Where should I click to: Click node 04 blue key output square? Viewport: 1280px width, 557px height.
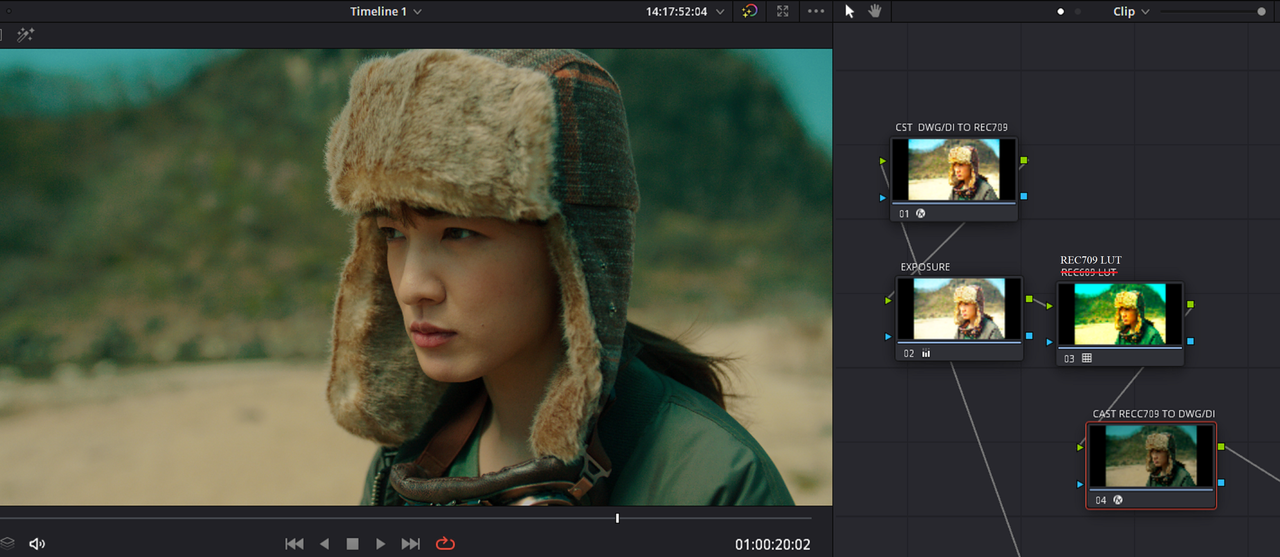(x=1221, y=483)
